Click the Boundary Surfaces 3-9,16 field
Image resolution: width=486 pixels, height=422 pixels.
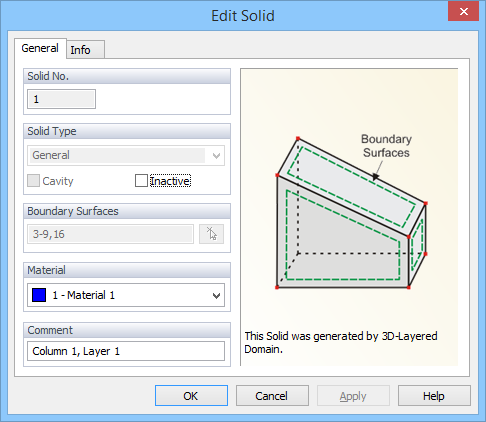pos(110,234)
